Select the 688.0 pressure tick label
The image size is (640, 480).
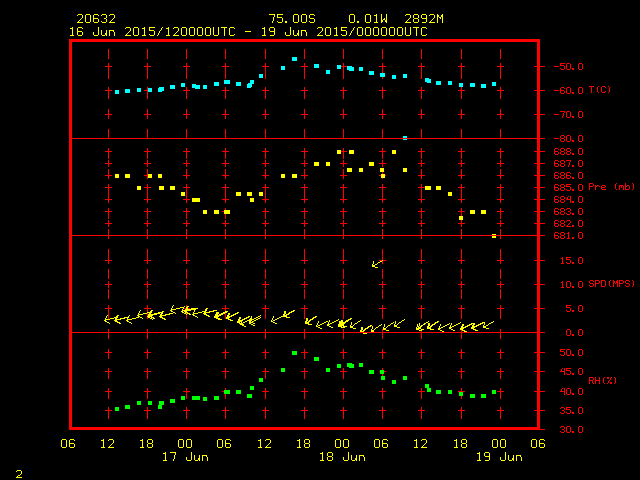(x=568, y=152)
